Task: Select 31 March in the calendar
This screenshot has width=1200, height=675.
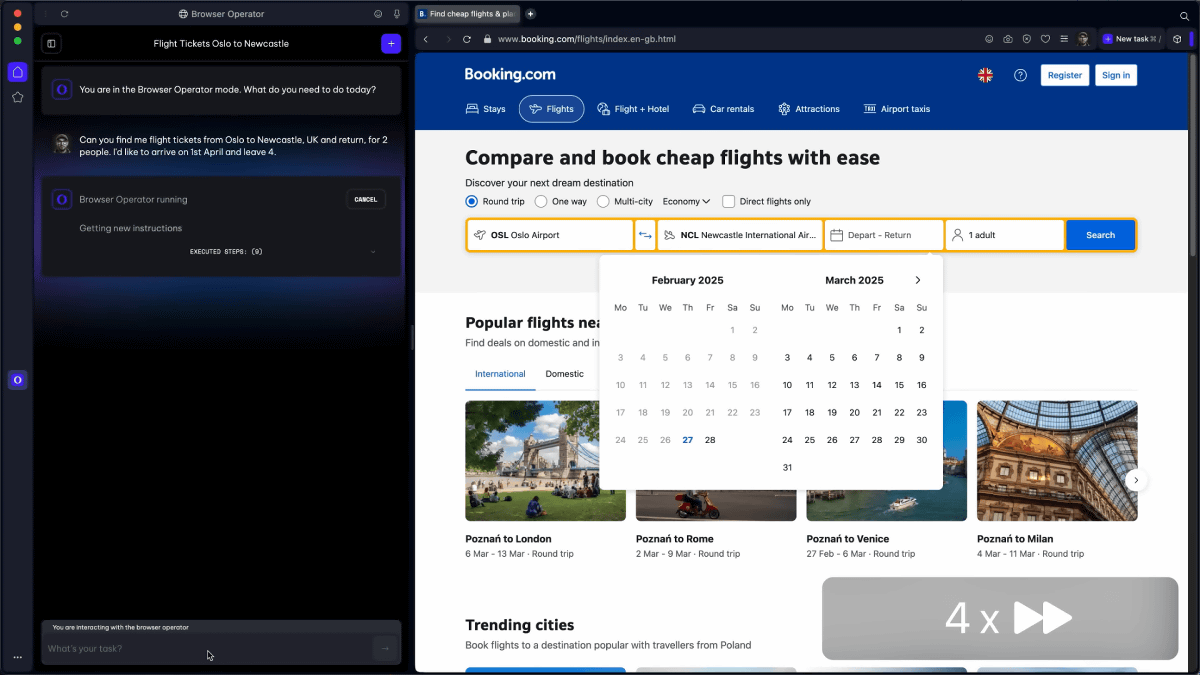Action: (787, 467)
